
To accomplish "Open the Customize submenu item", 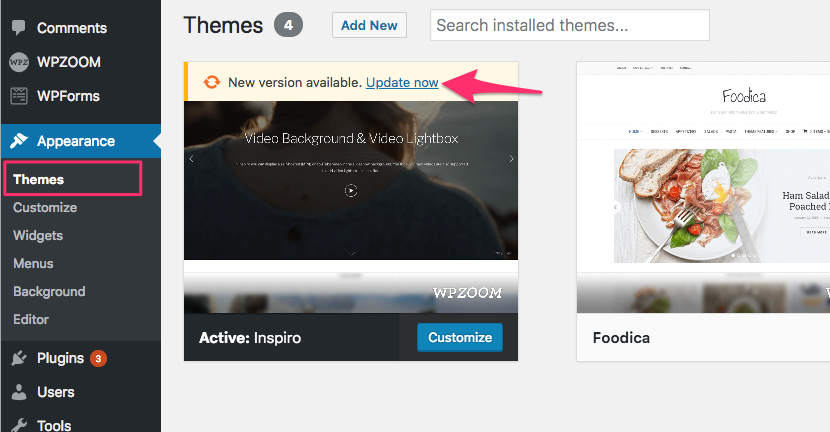I will pos(45,208).
